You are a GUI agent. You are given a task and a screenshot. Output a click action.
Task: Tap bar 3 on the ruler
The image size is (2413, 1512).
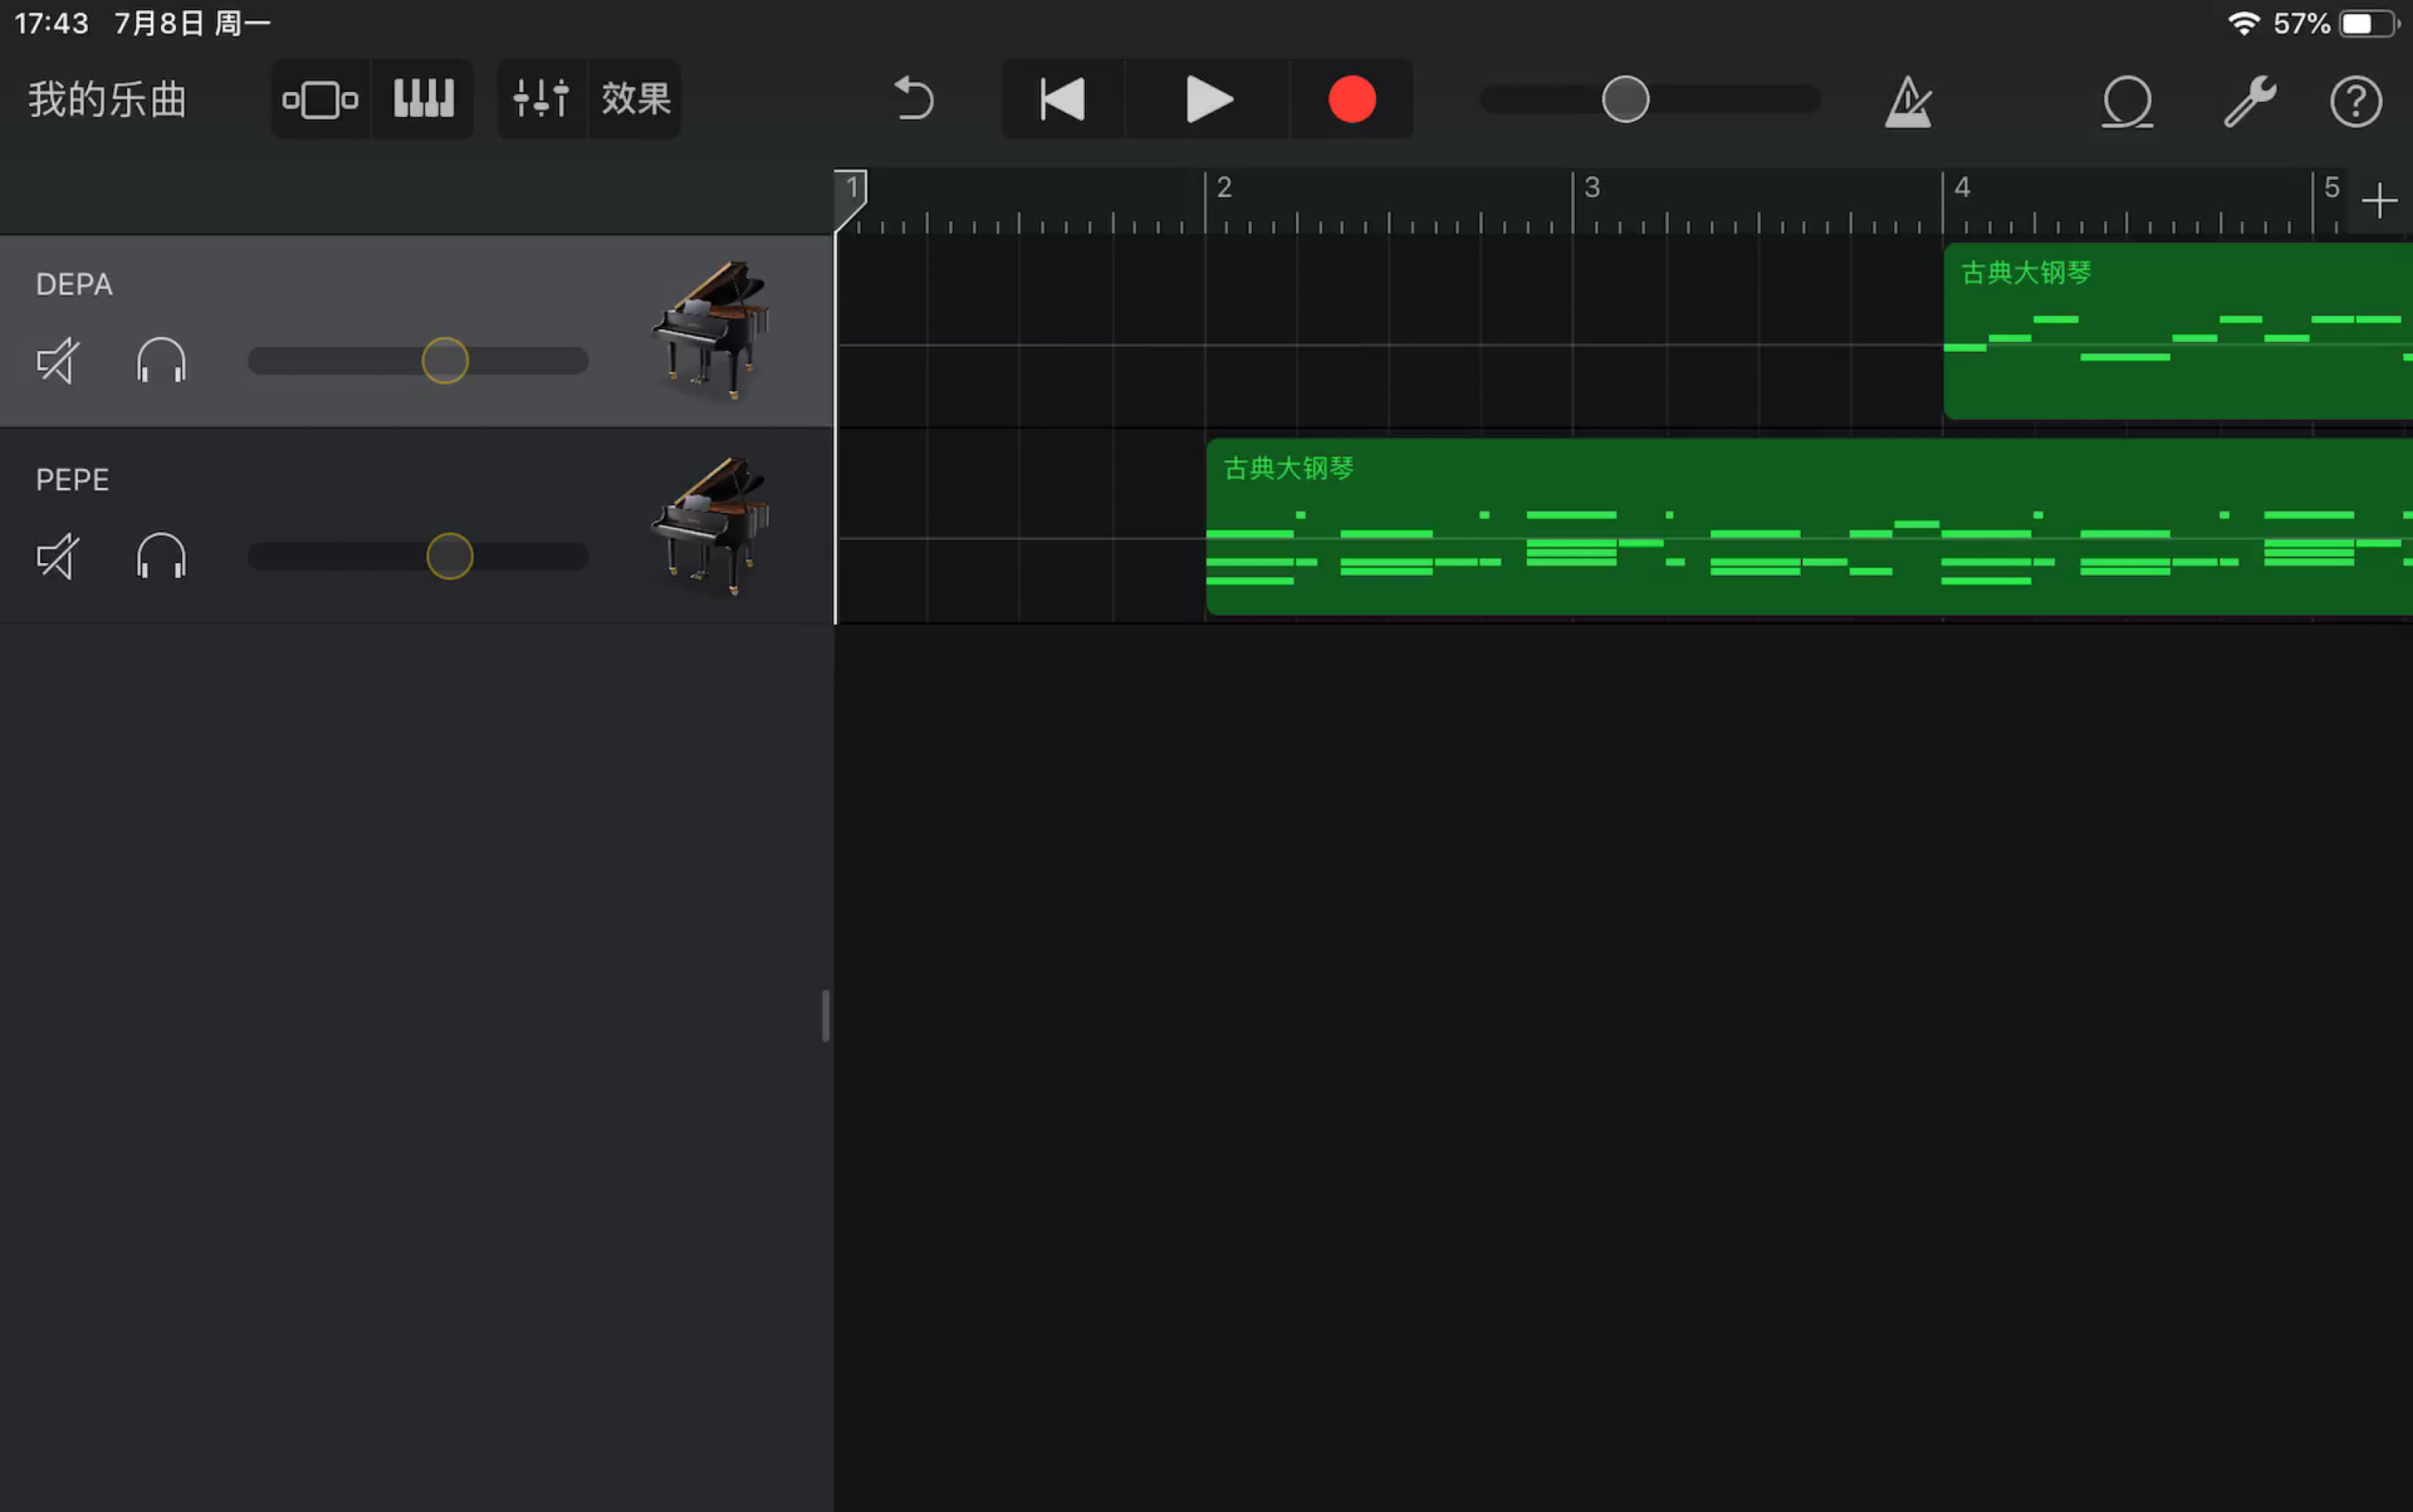pyautogui.click(x=1592, y=187)
